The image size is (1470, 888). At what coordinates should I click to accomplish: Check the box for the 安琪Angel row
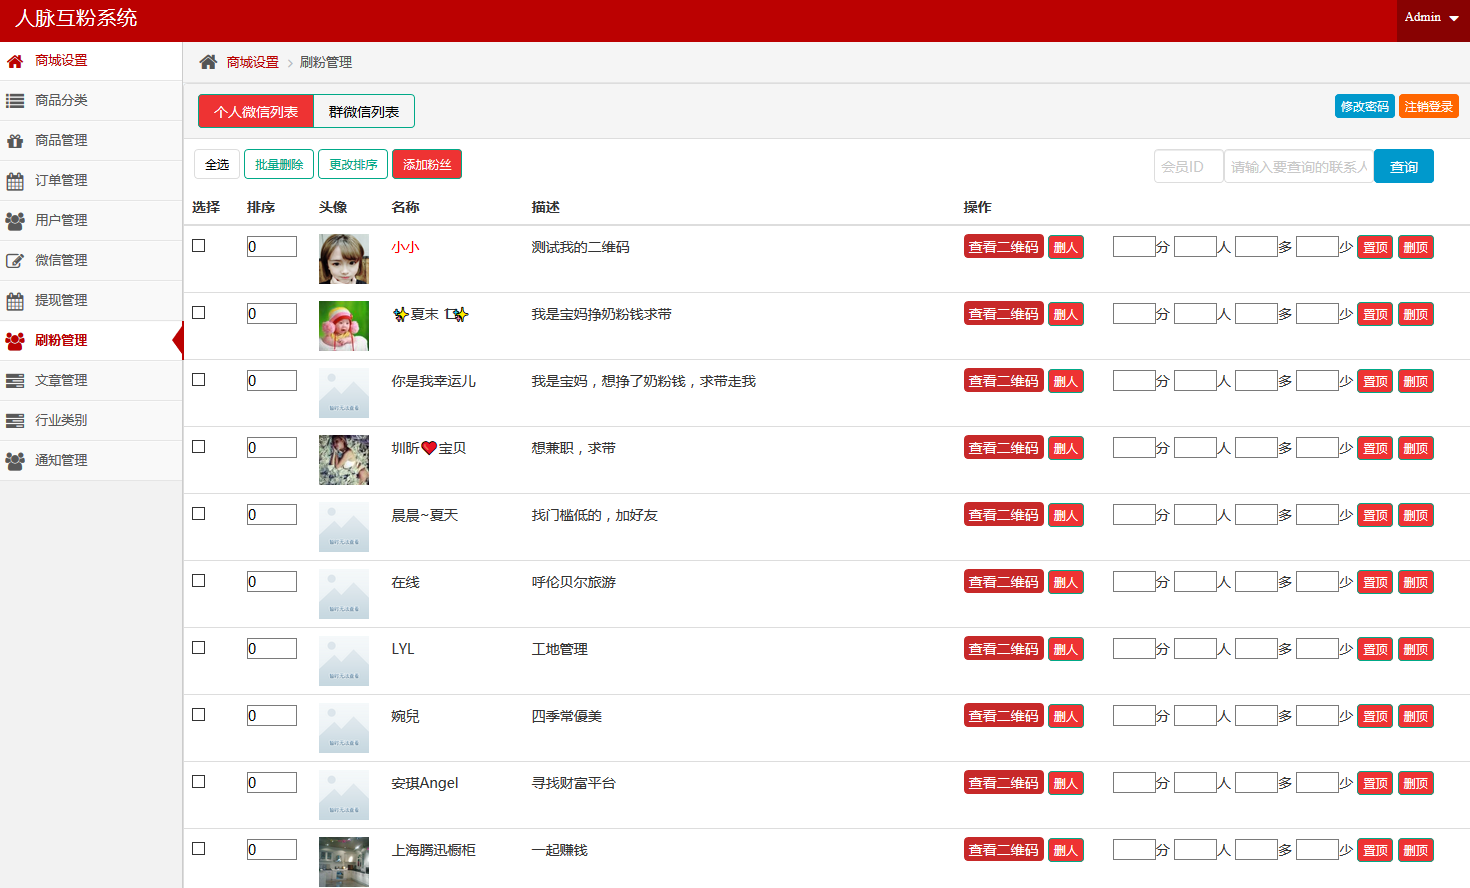[199, 782]
